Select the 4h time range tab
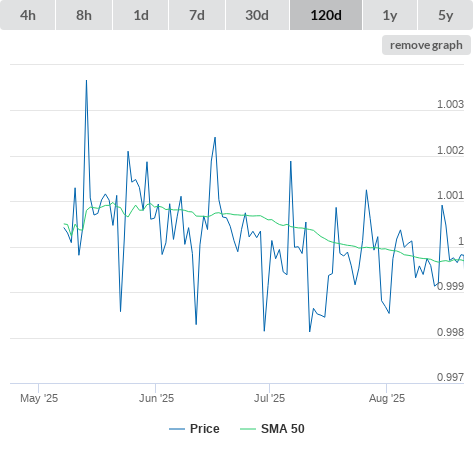 click(x=28, y=15)
